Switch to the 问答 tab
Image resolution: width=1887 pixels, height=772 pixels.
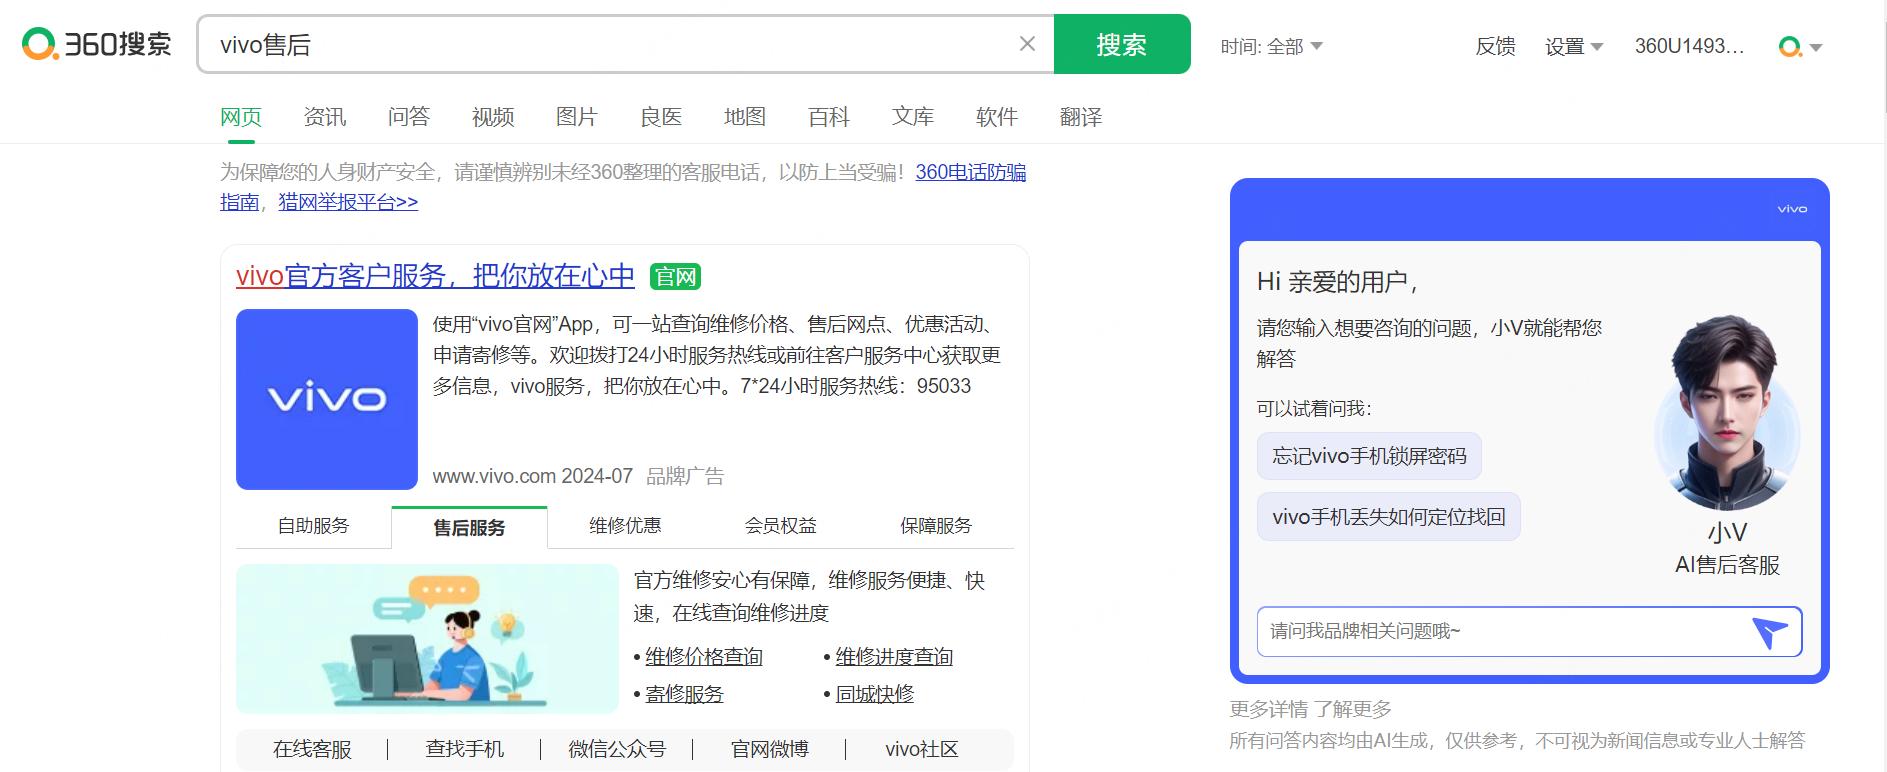click(x=409, y=117)
